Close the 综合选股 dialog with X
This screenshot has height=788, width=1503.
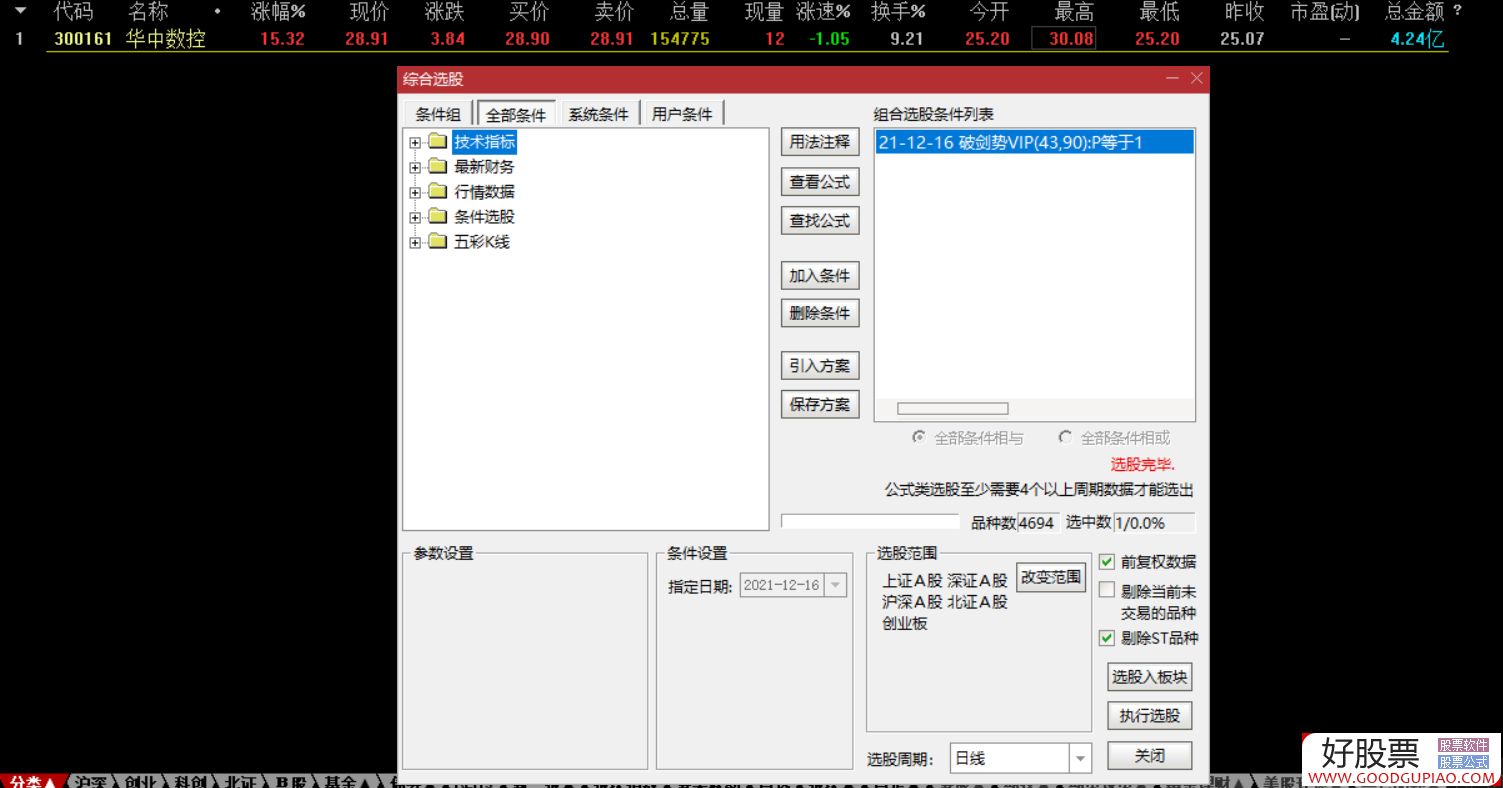(x=1196, y=78)
